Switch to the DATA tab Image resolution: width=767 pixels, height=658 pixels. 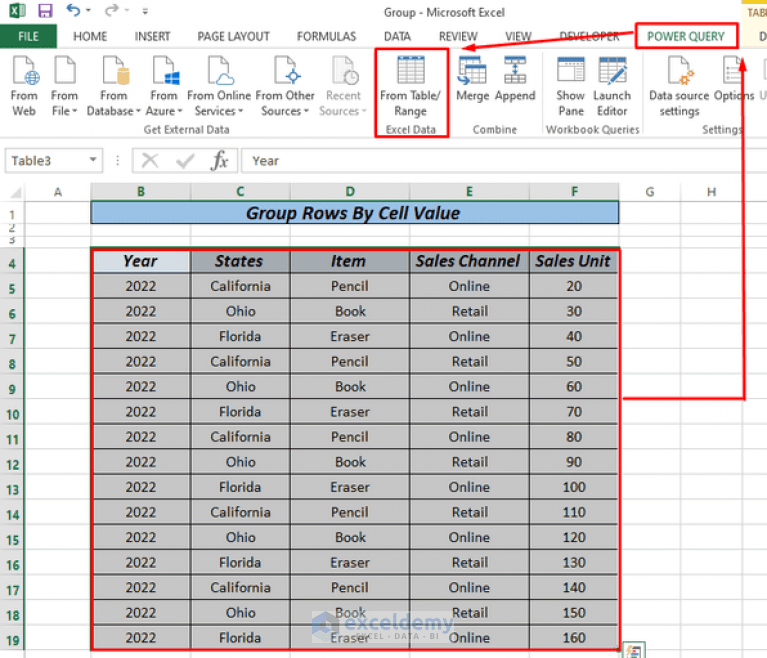(x=397, y=36)
